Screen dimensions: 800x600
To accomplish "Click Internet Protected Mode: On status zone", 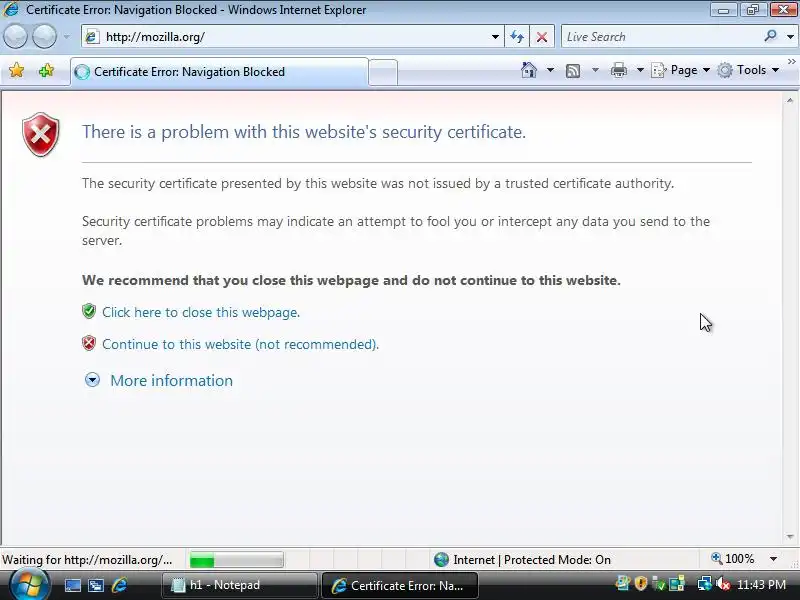I will point(522,560).
